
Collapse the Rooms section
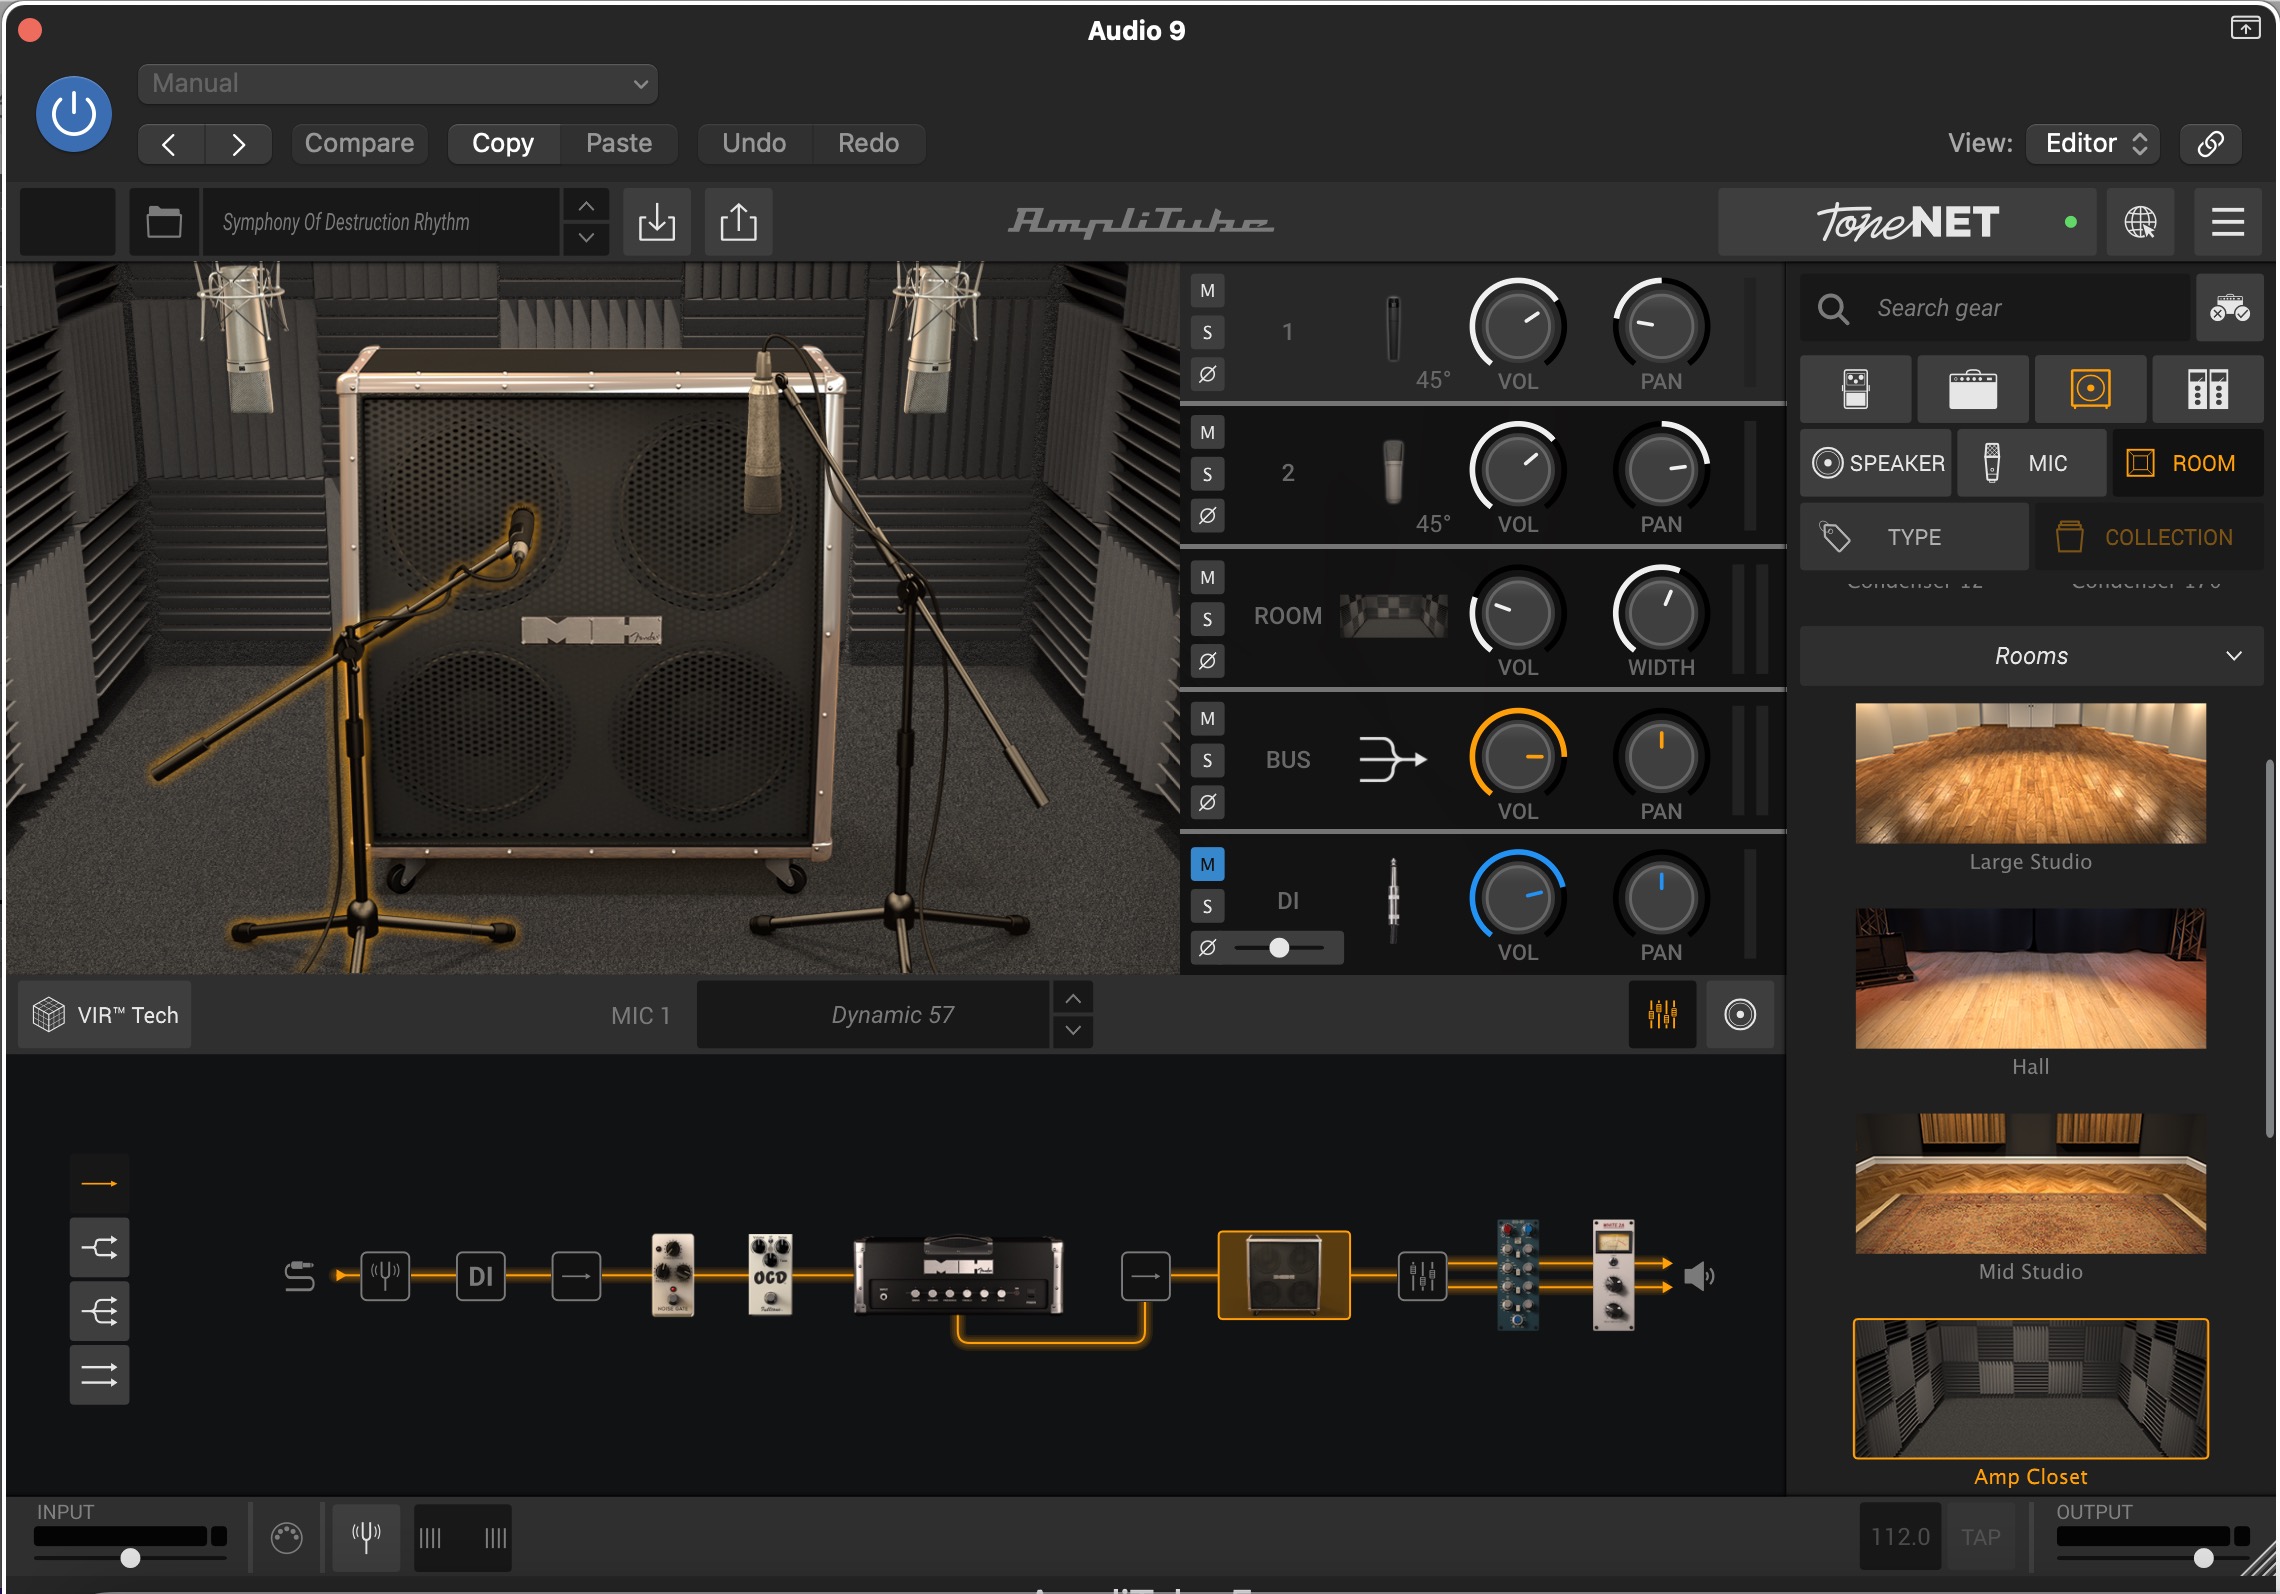point(2031,656)
